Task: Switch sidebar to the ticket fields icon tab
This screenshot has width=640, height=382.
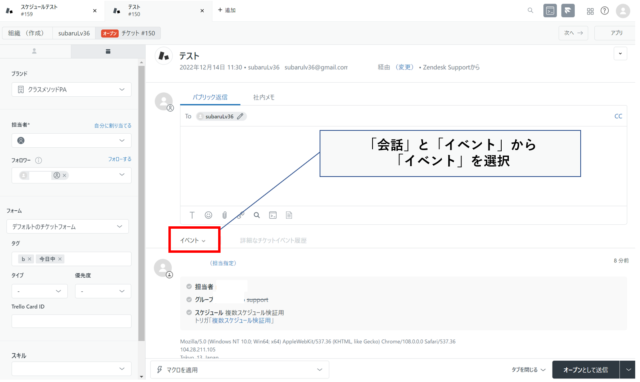Action: 108,51
